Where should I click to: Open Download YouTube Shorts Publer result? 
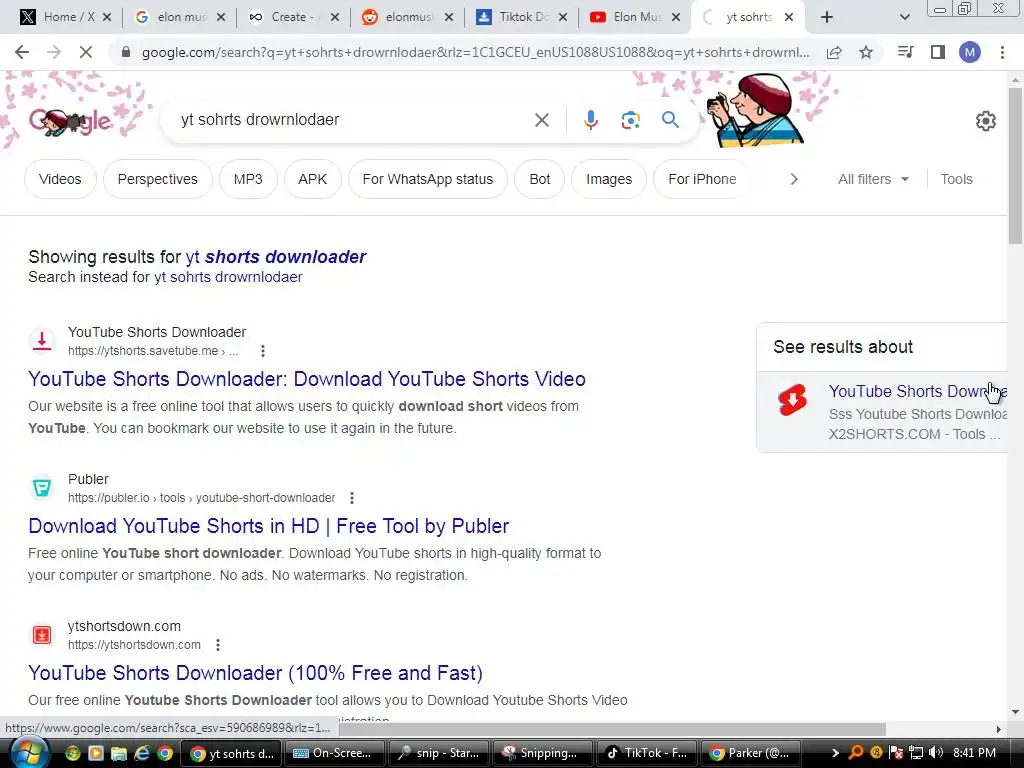[268, 526]
